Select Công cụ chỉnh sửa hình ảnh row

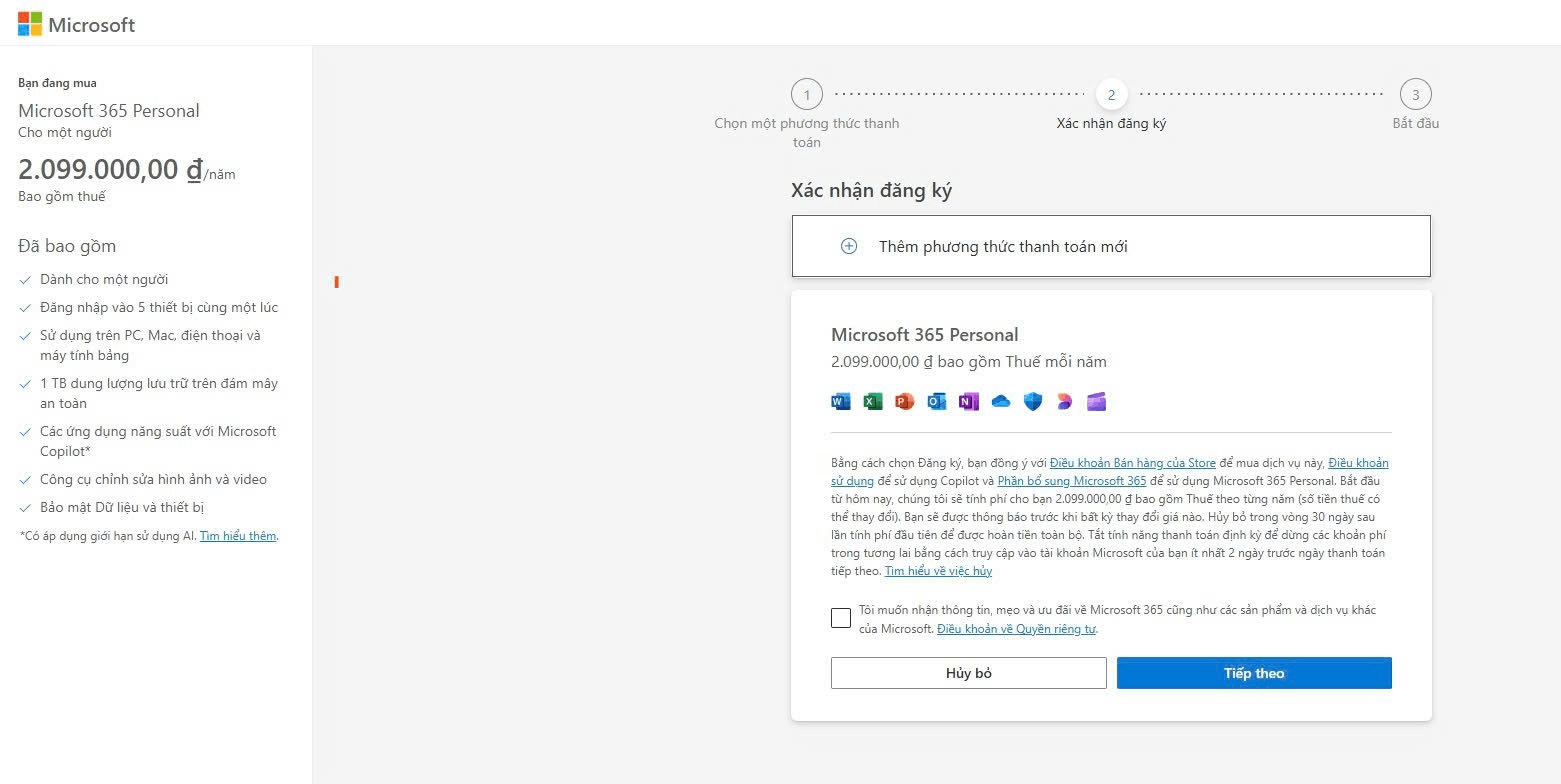click(142, 480)
